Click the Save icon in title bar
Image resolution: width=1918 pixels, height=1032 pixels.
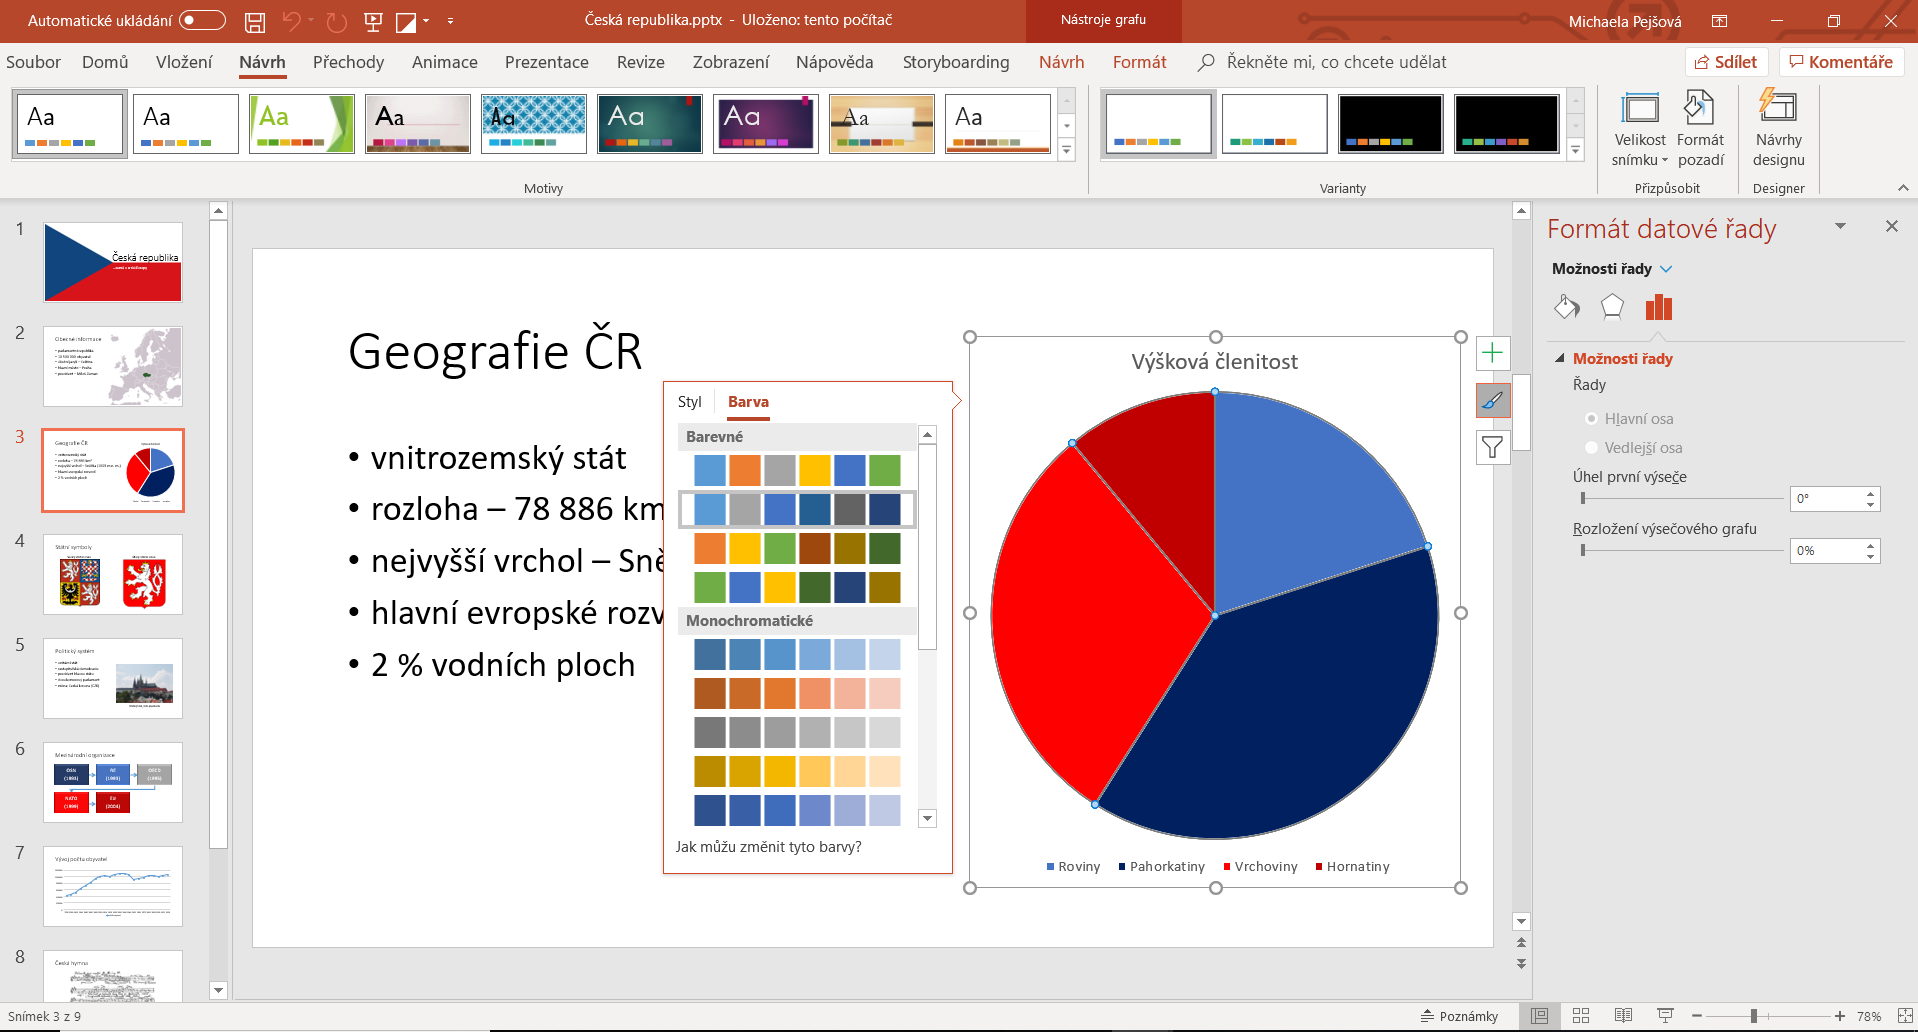[x=255, y=21]
